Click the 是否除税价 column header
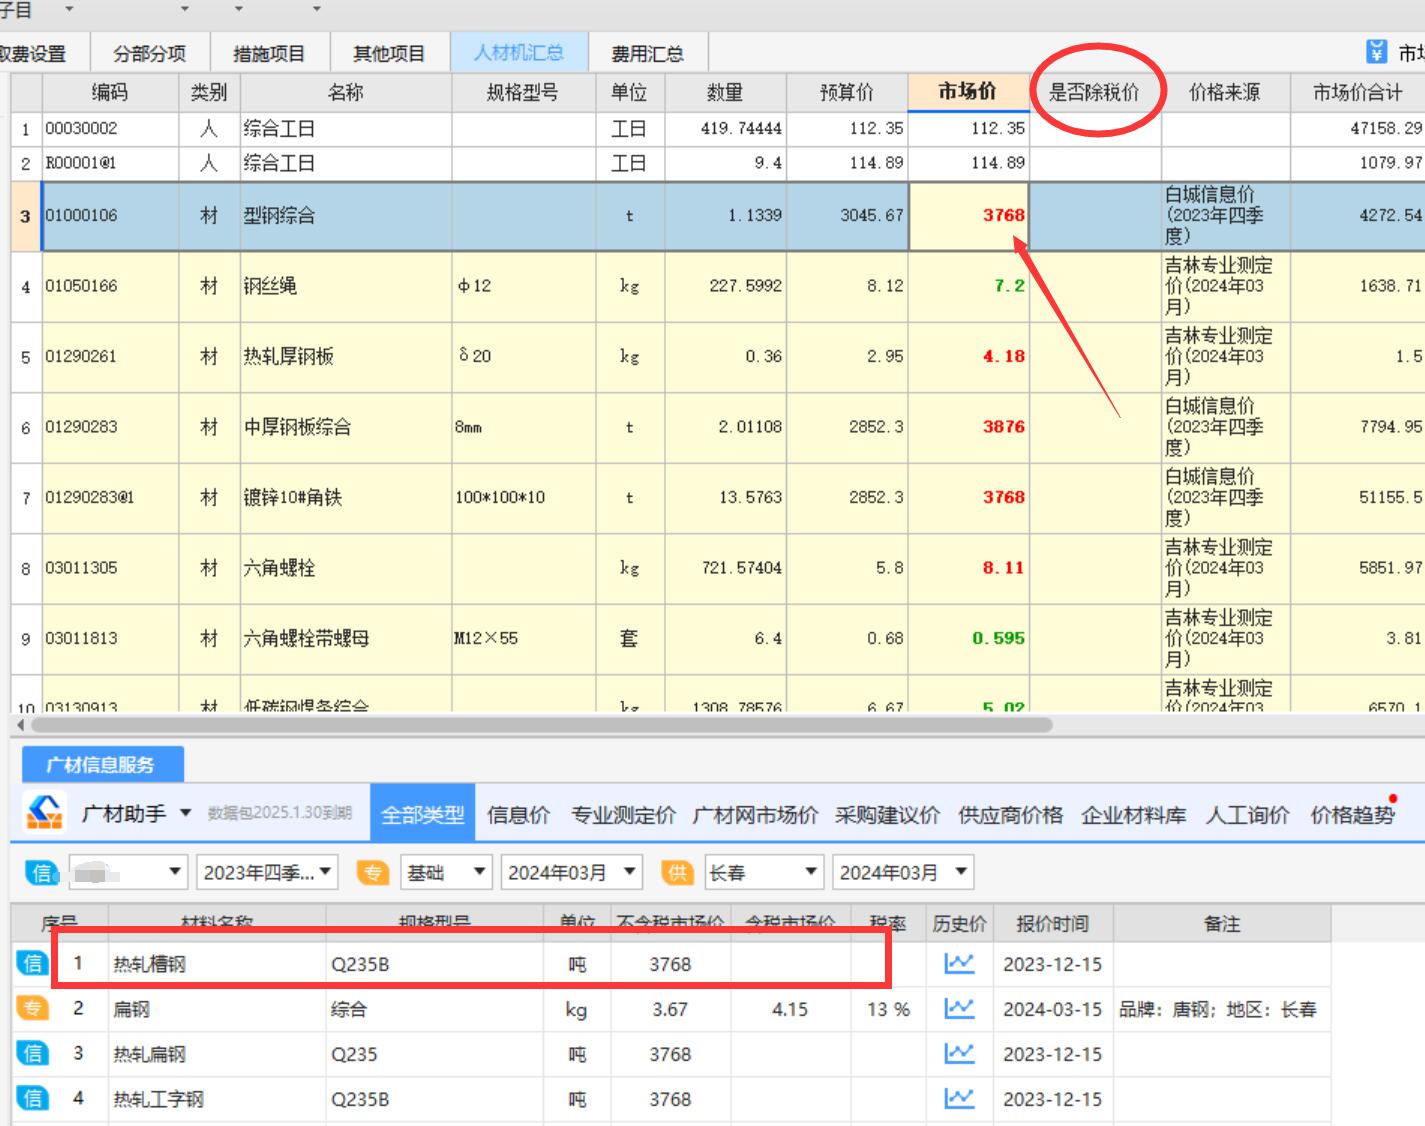 point(1094,93)
